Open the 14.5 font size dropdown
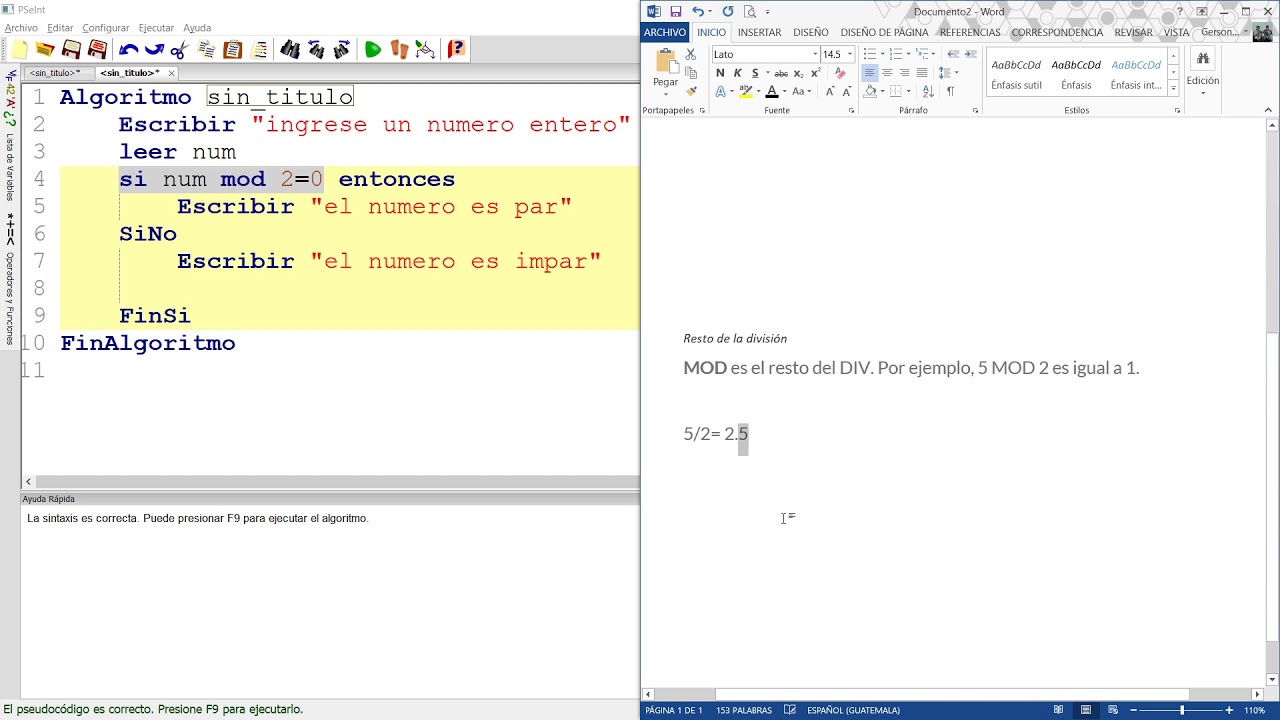Image resolution: width=1280 pixels, height=720 pixels. click(850, 54)
